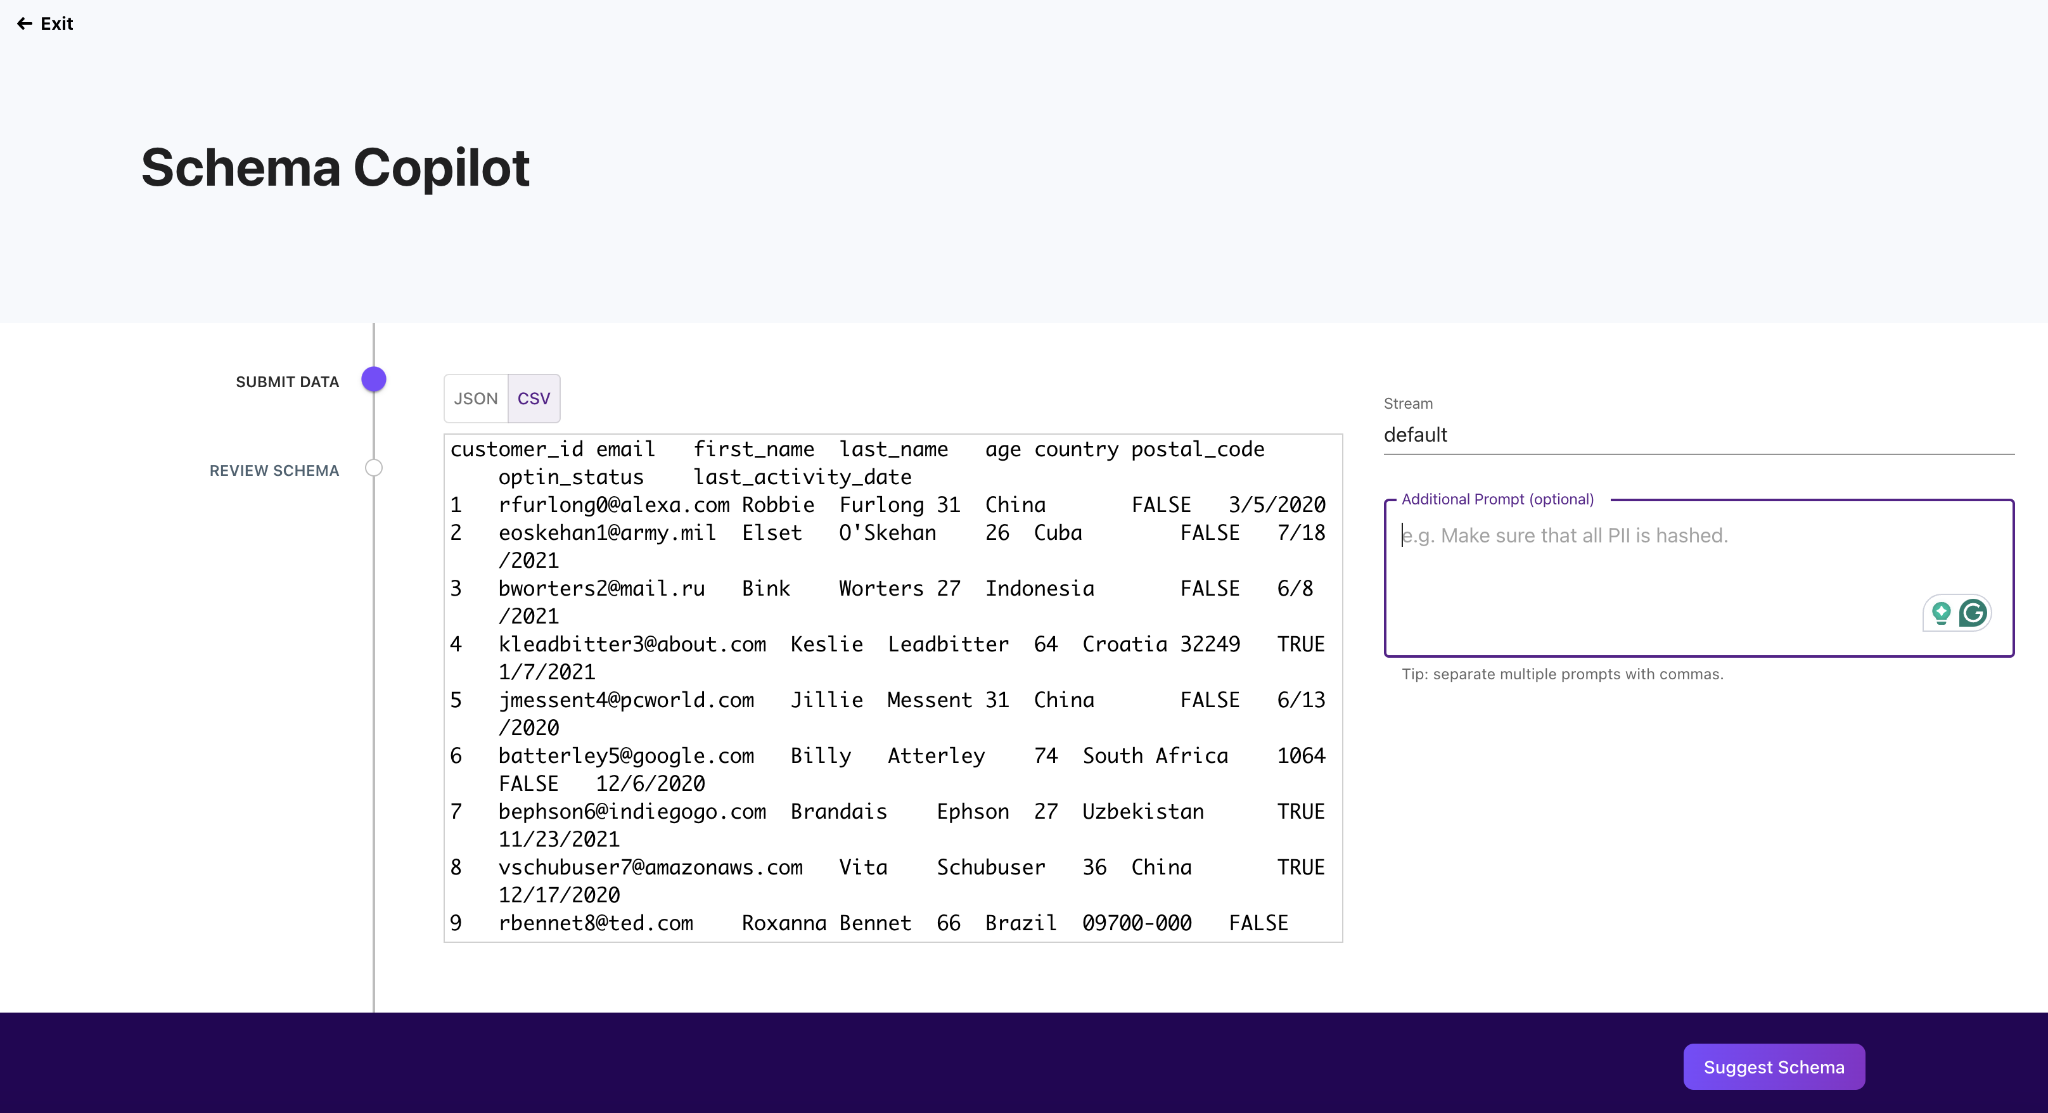Click the Croatia country value

pos(1125,645)
